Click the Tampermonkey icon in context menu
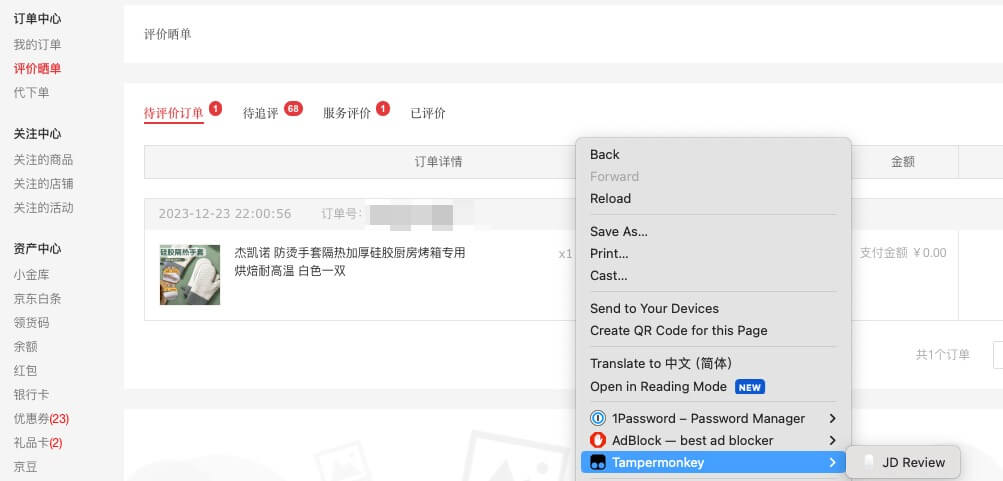This screenshot has width=1003, height=481. [597, 462]
